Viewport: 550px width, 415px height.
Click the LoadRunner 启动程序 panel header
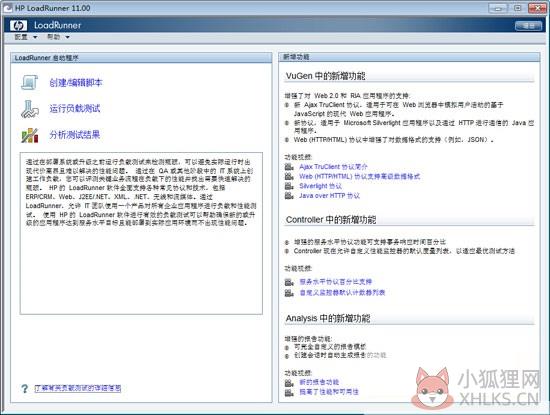[141, 58]
